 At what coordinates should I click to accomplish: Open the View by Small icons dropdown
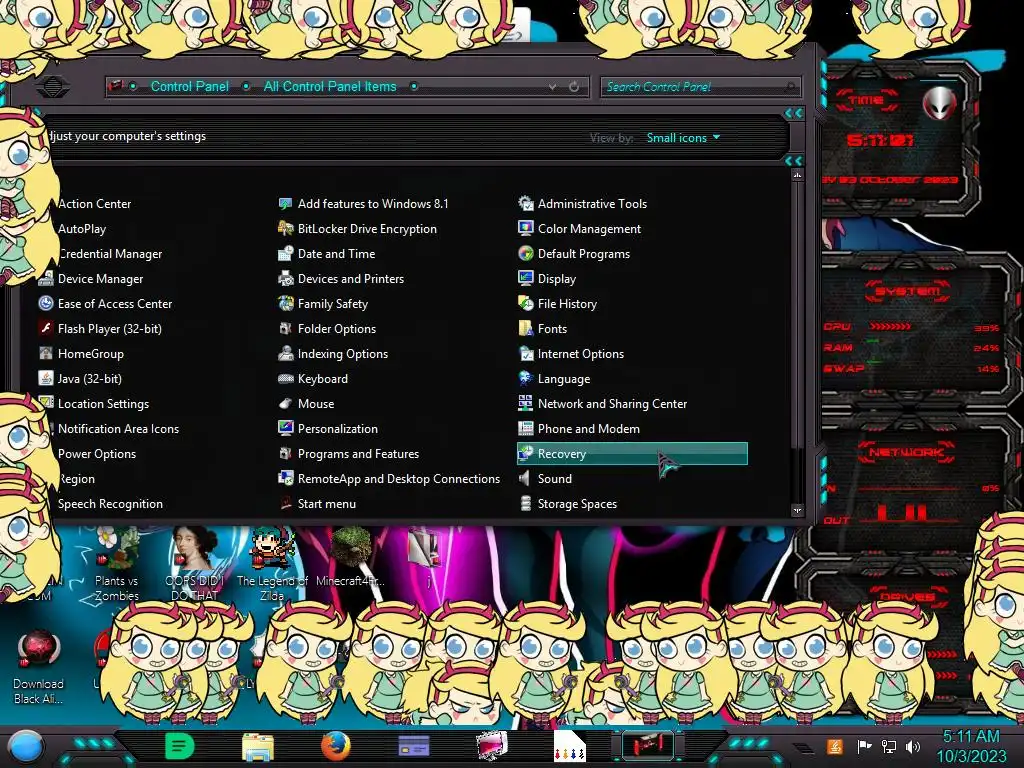683,138
